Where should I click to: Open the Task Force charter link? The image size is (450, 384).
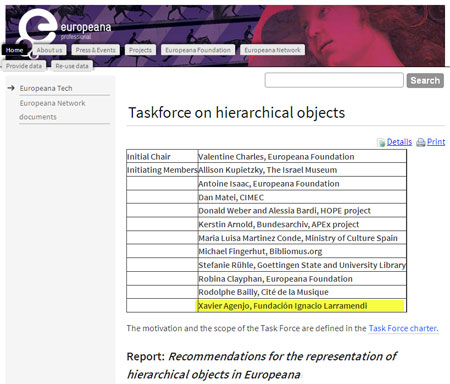point(403,328)
